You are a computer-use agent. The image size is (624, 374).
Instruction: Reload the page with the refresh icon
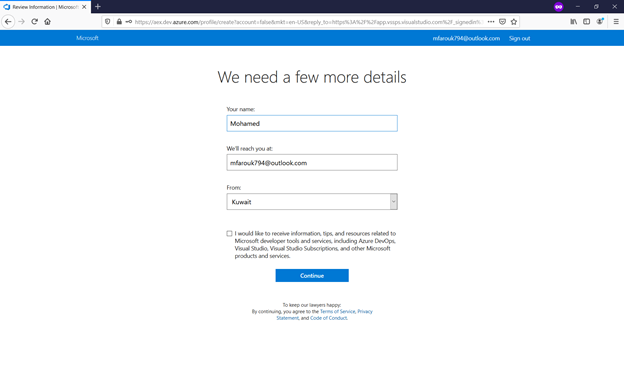35,22
